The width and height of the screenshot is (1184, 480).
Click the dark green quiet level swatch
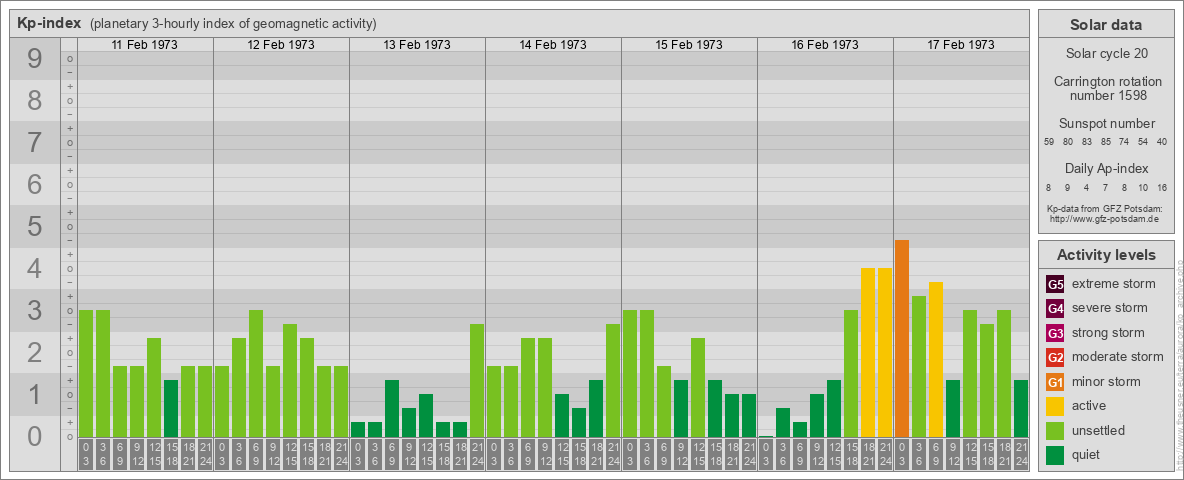click(x=1055, y=454)
